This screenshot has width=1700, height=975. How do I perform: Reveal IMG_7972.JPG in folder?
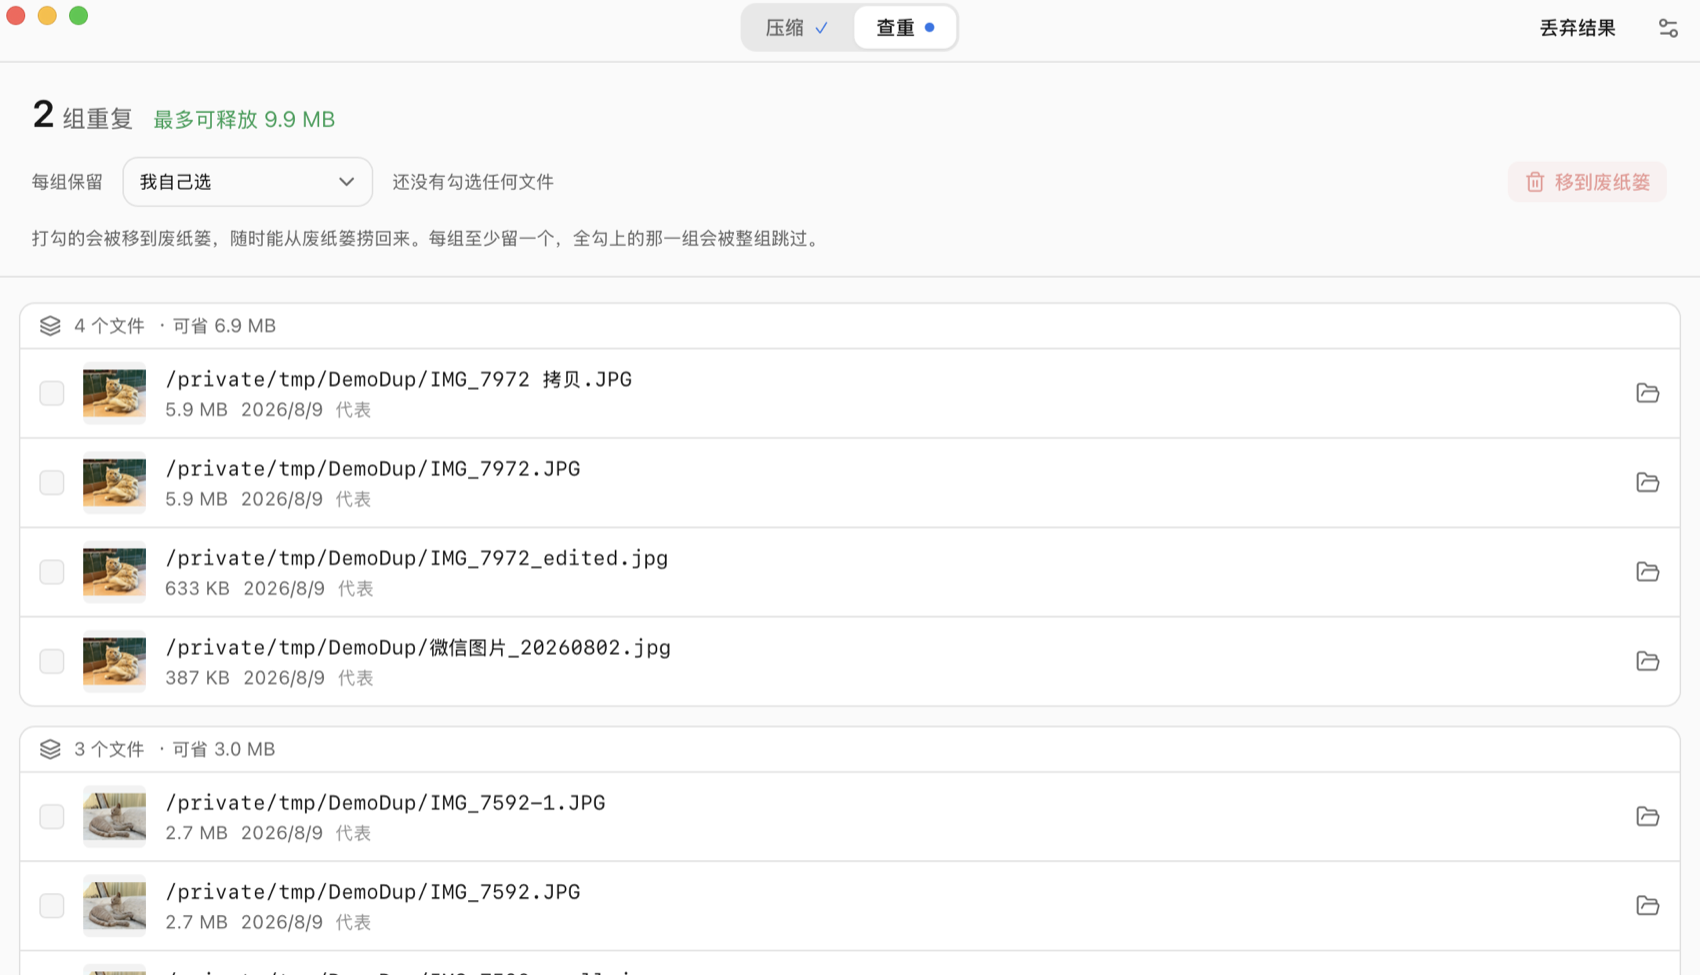1647,482
